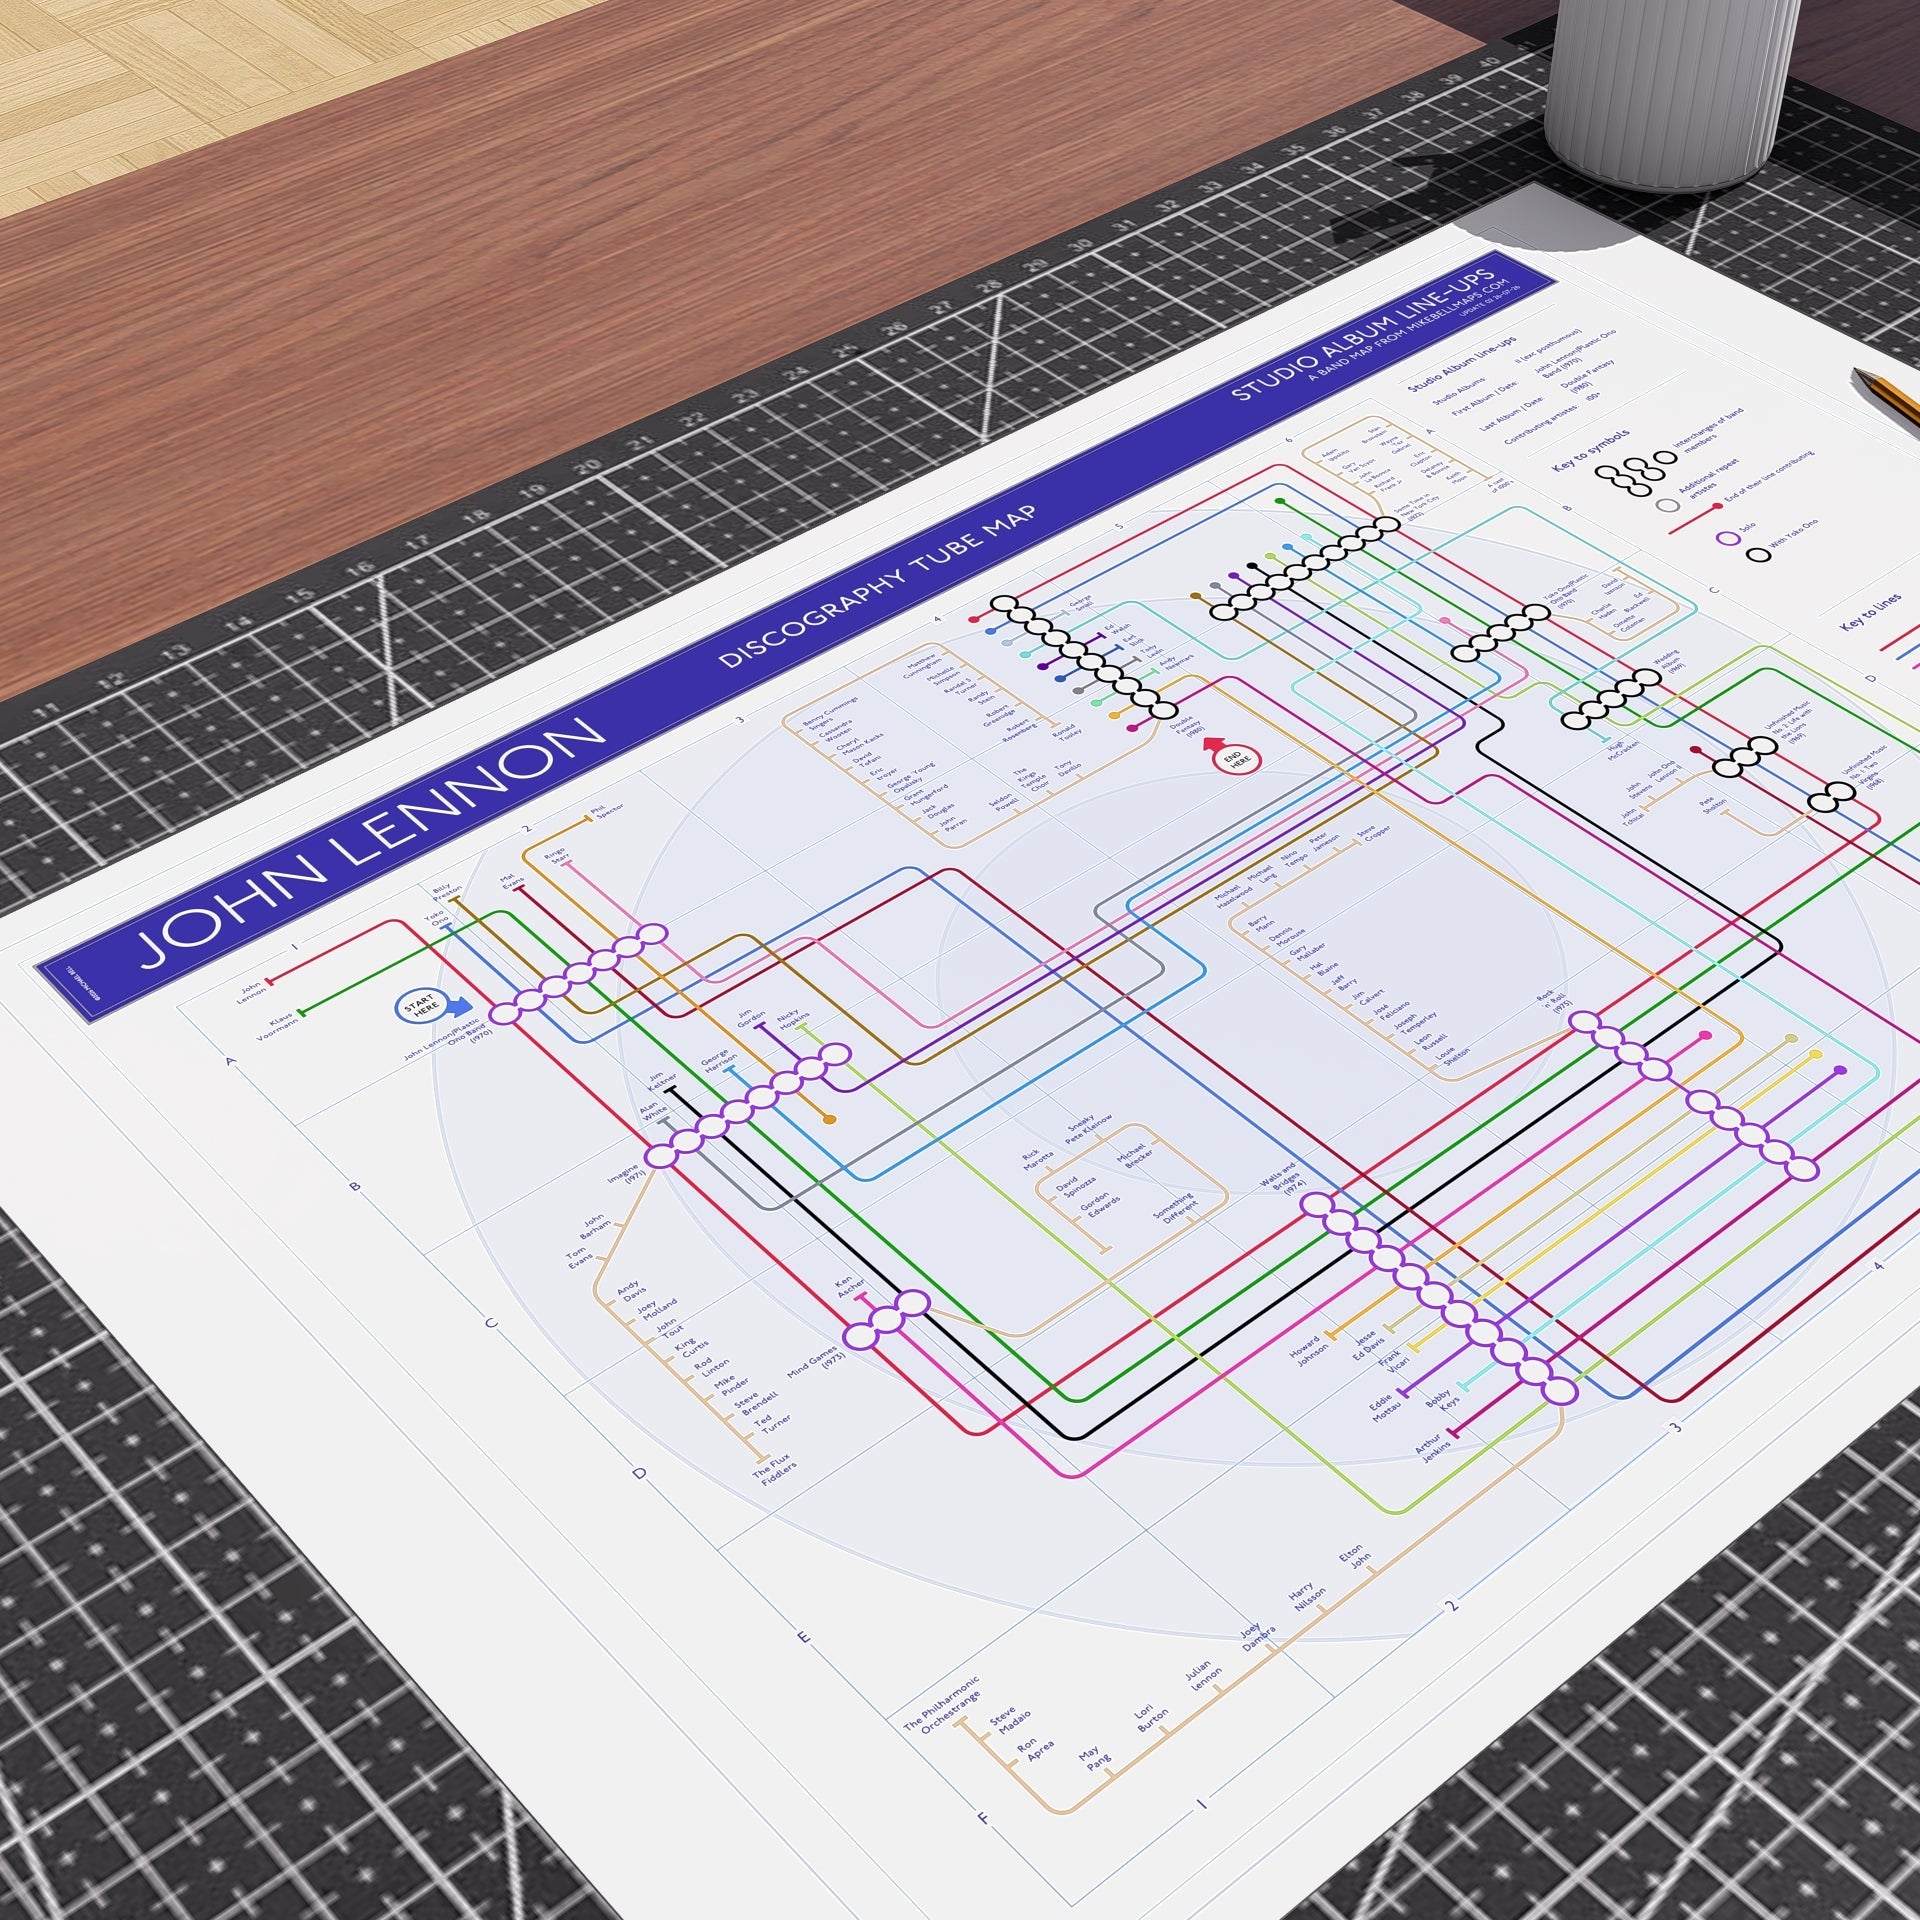Select the Phil Spector label
Image resolution: width=1920 pixels, height=1920 pixels.
click(603, 812)
